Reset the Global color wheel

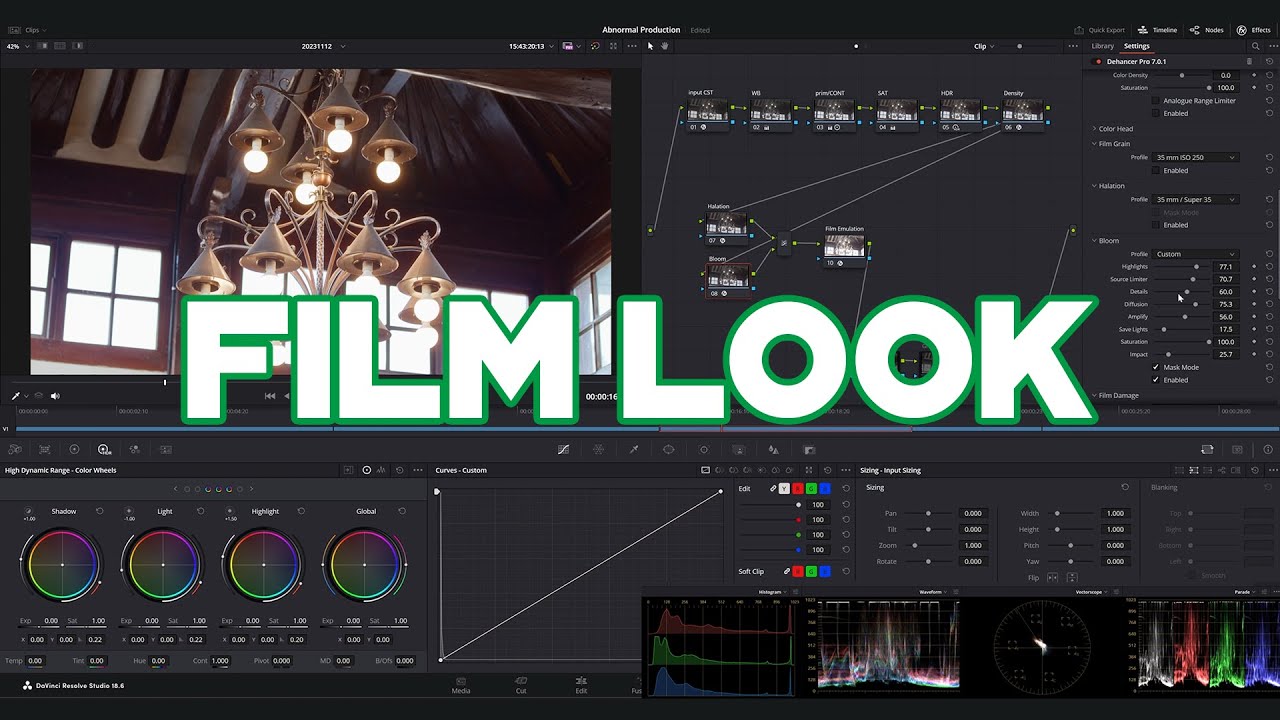pyautogui.click(x=402, y=511)
